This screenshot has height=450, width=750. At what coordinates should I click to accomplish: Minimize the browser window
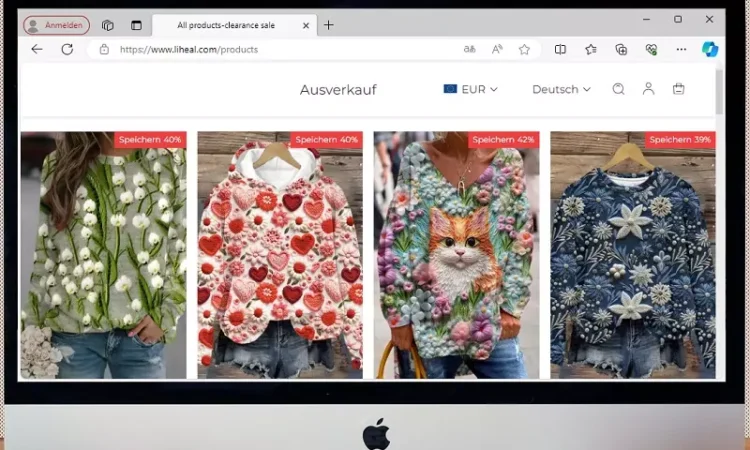point(646,20)
